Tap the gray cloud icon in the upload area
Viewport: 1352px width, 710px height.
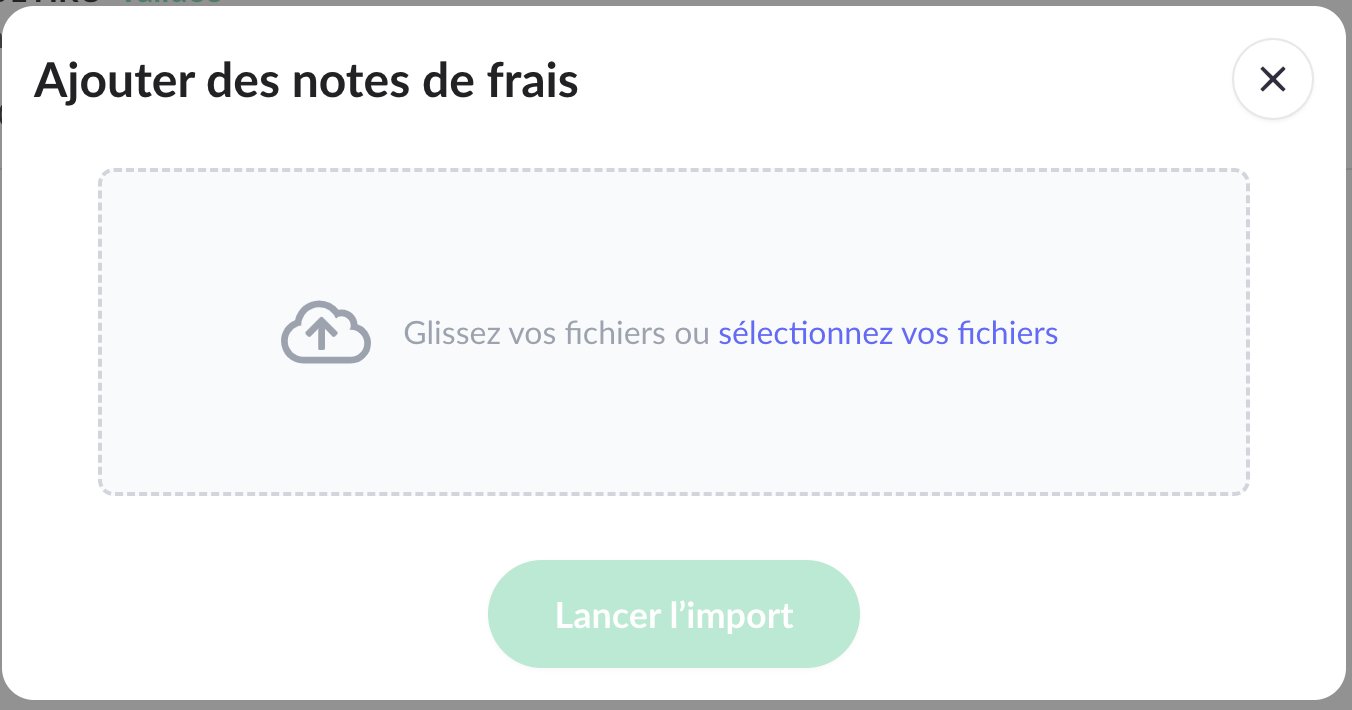pos(325,332)
